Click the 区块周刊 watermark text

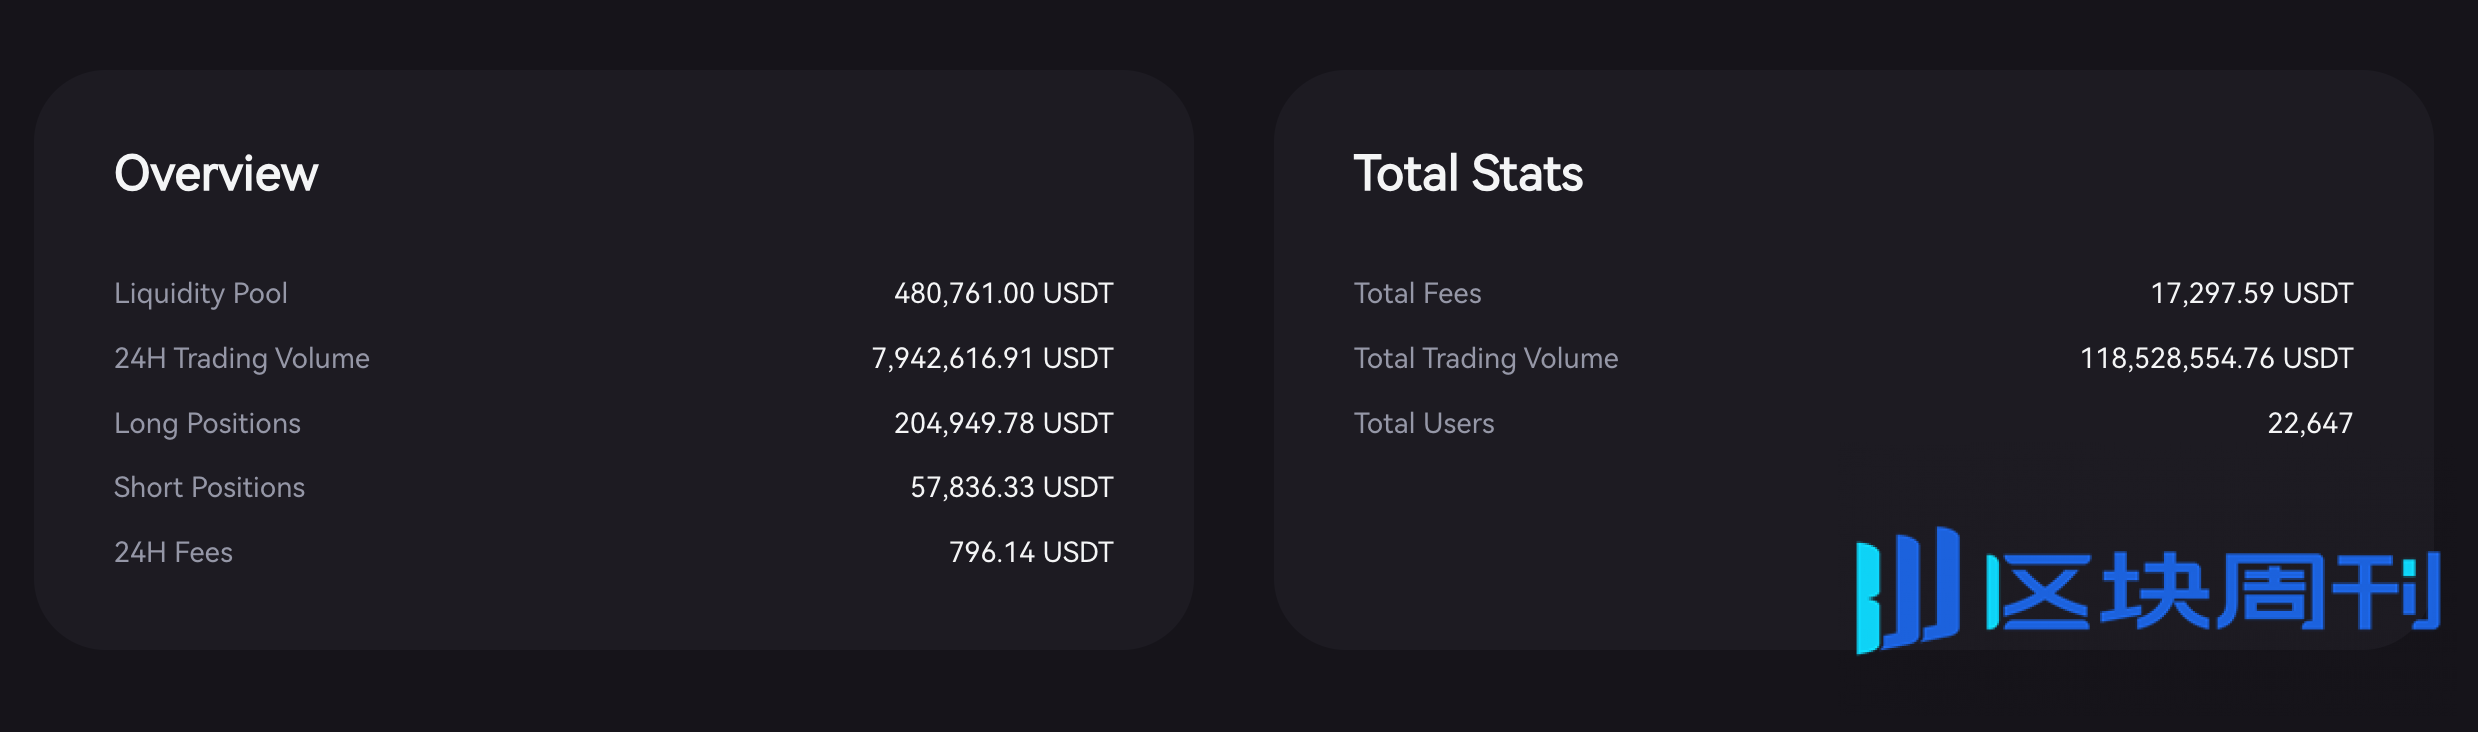coord(2213,592)
